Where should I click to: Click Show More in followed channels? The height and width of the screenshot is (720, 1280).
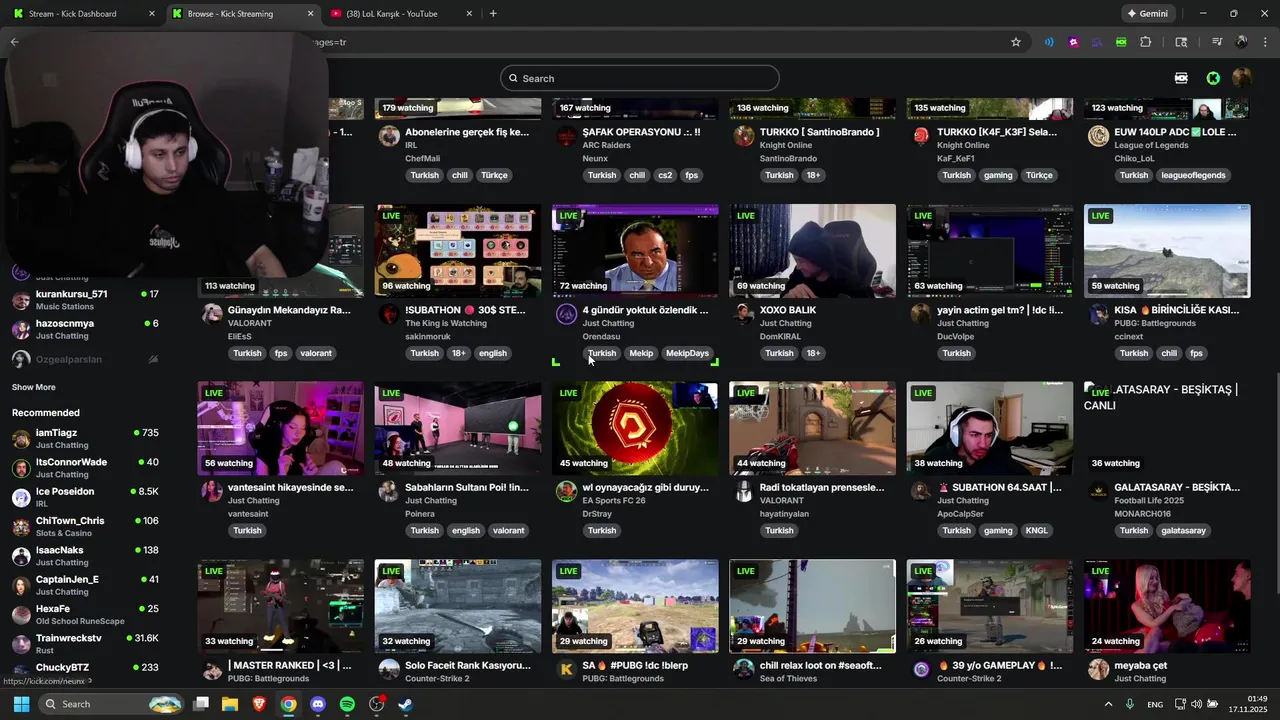(34, 387)
